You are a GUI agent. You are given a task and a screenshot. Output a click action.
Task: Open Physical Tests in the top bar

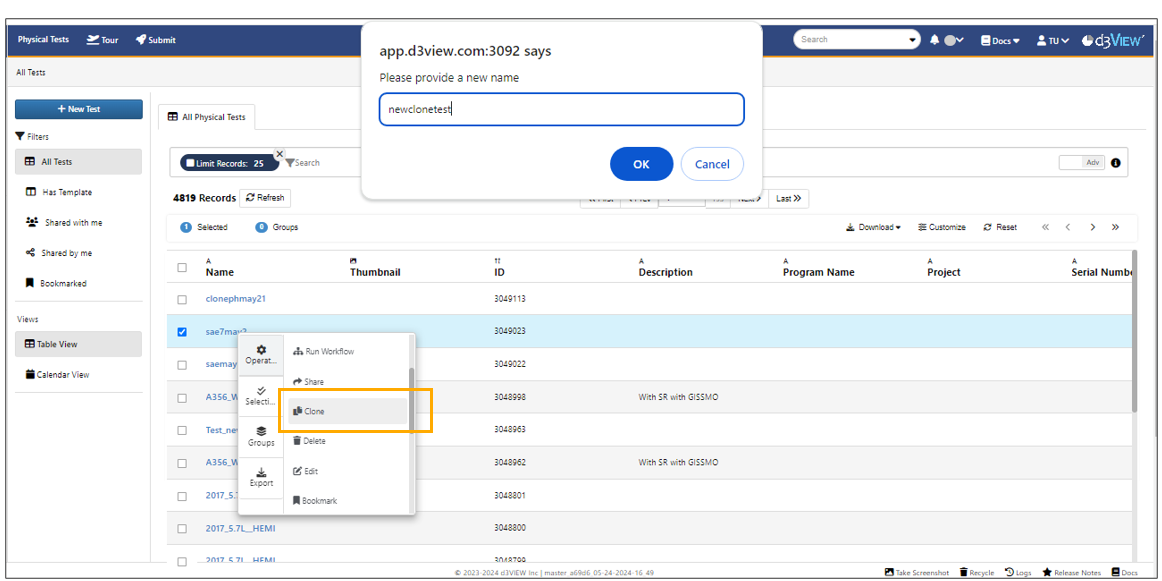click(x=44, y=40)
